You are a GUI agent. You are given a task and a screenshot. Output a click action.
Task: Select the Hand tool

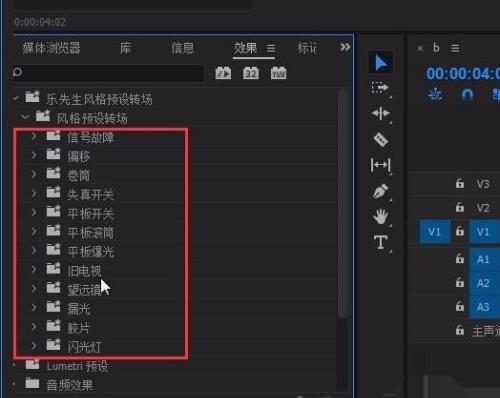click(380, 217)
